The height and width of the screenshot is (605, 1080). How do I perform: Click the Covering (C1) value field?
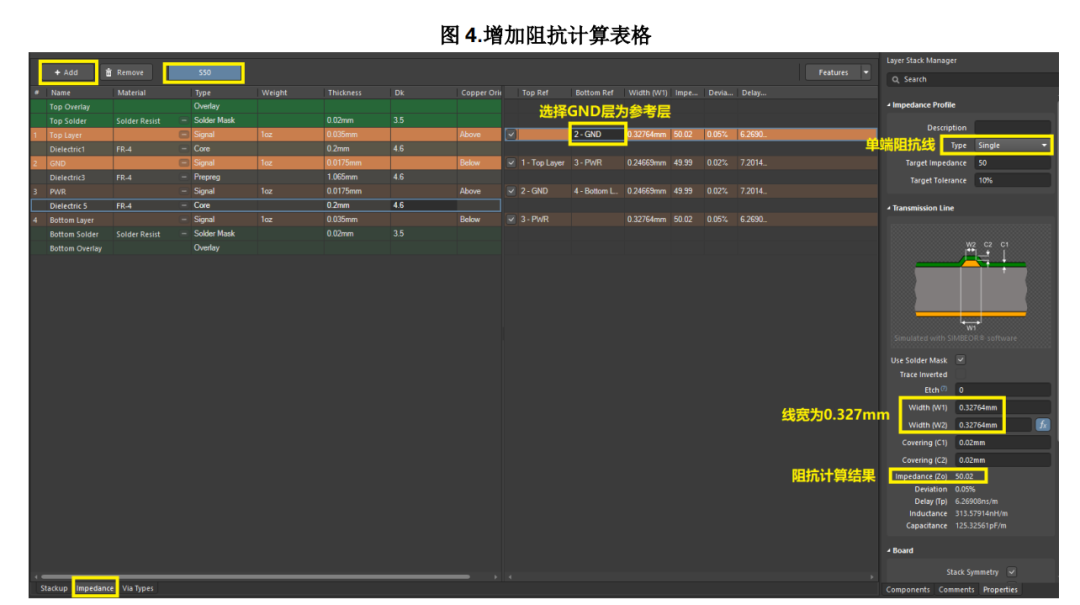(x=1003, y=443)
